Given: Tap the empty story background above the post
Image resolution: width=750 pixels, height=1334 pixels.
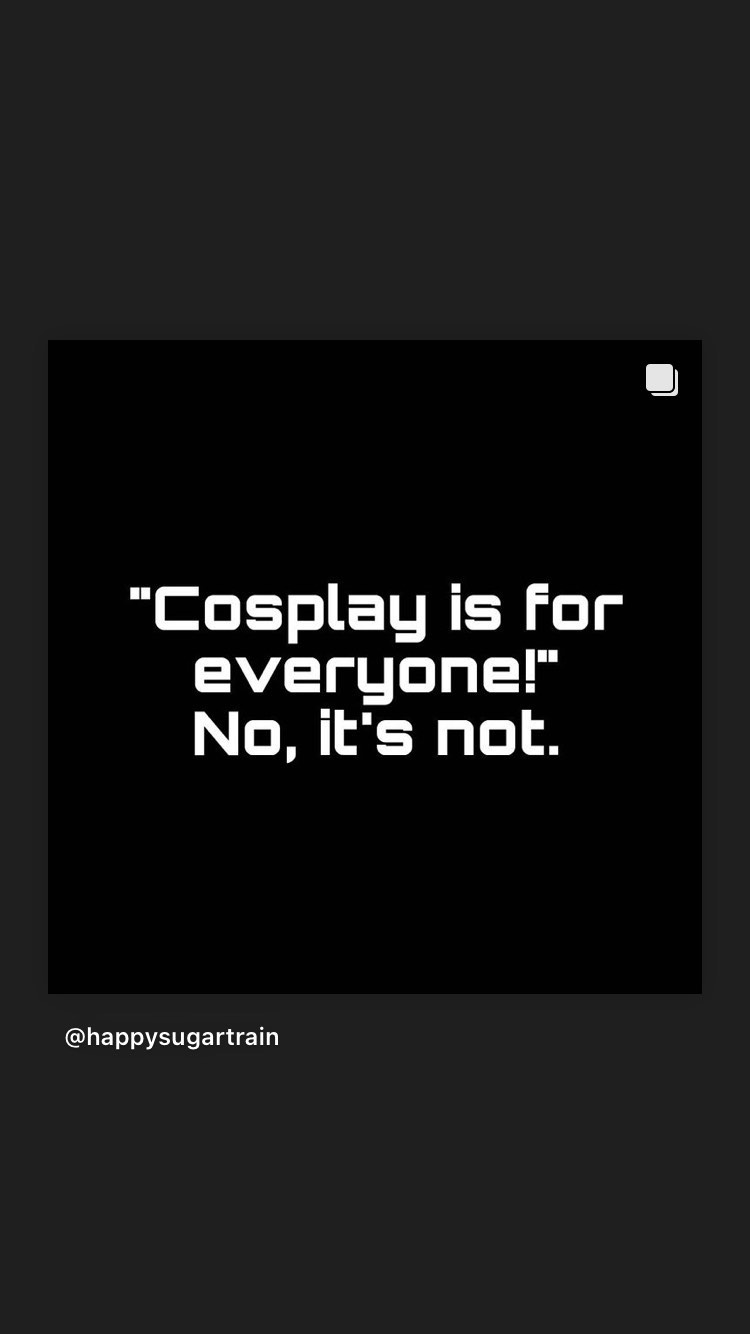Looking at the screenshot, I should (375, 170).
